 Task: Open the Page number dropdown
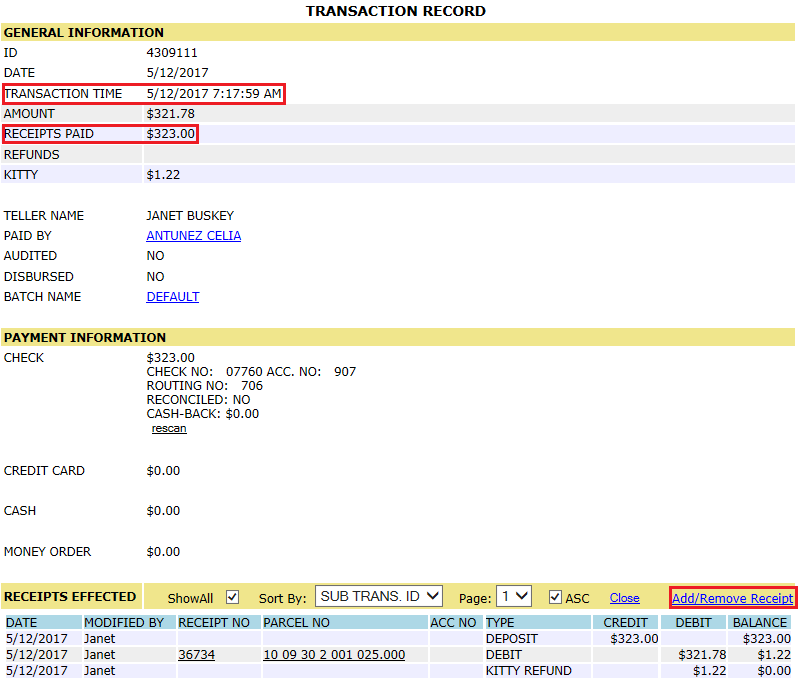[514, 597]
